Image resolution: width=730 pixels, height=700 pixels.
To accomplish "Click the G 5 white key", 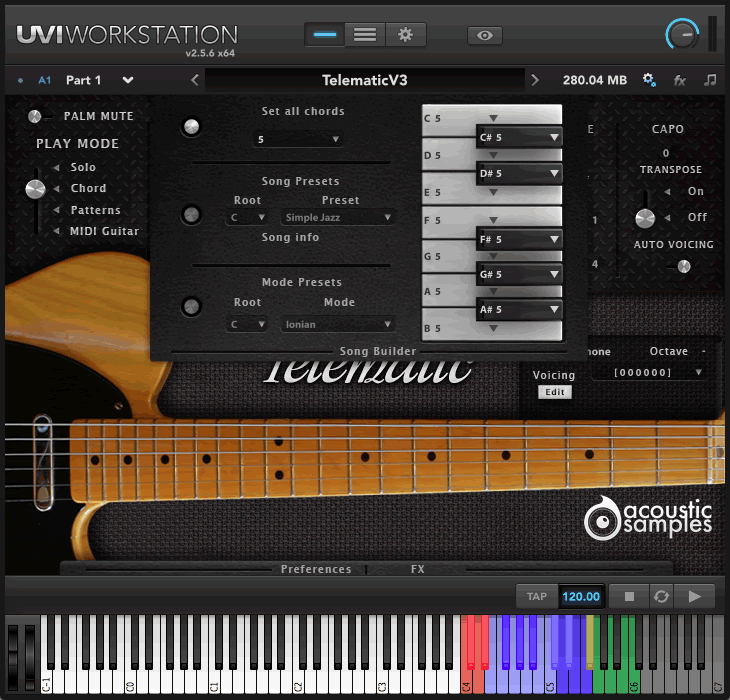I will pyautogui.click(x=448, y=256).
